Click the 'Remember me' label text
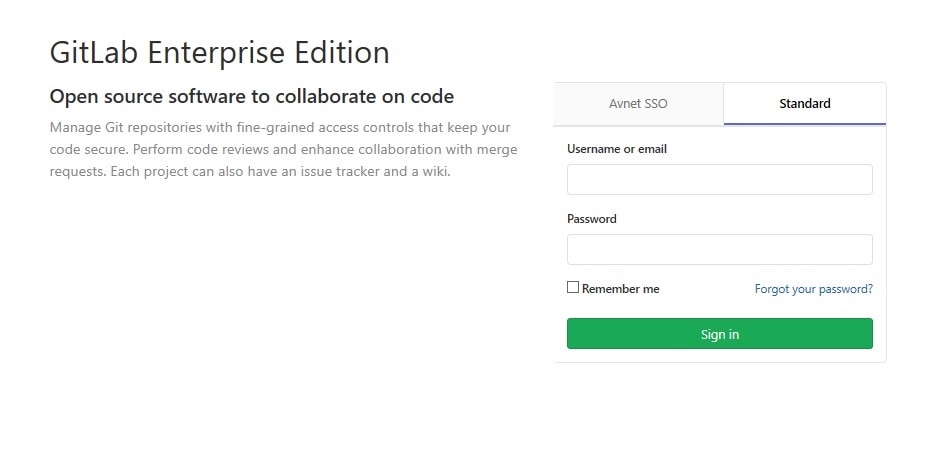Image resolution: width=947 pixels, height=457 pixels. pos(620,289)
